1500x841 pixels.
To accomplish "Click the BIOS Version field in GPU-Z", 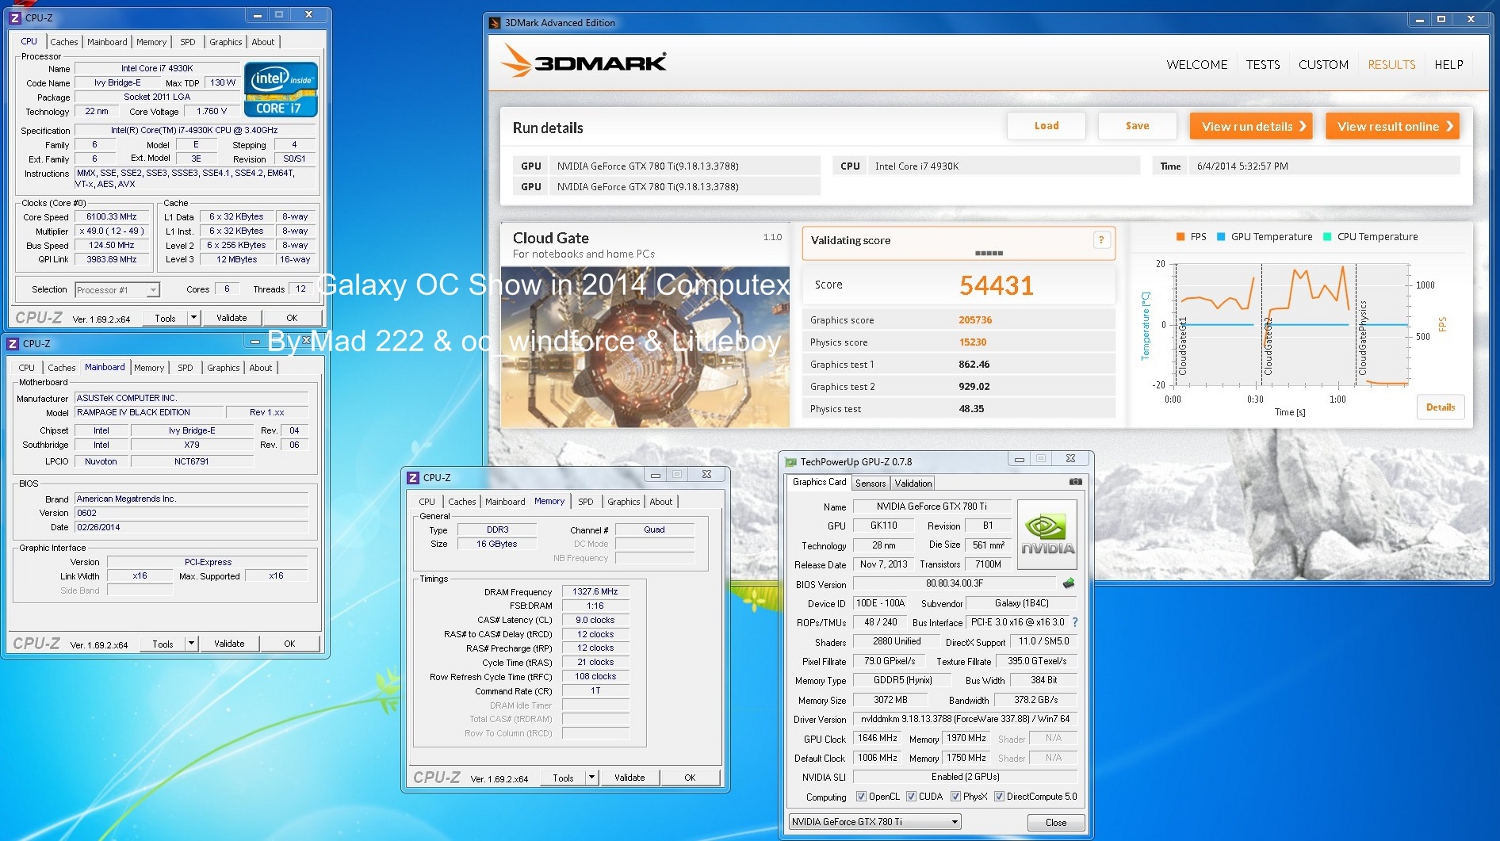I will tap(954, 584).
